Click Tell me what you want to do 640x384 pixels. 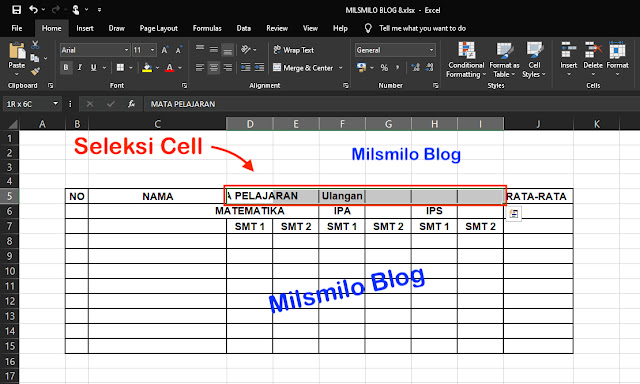tap(422, 28)
